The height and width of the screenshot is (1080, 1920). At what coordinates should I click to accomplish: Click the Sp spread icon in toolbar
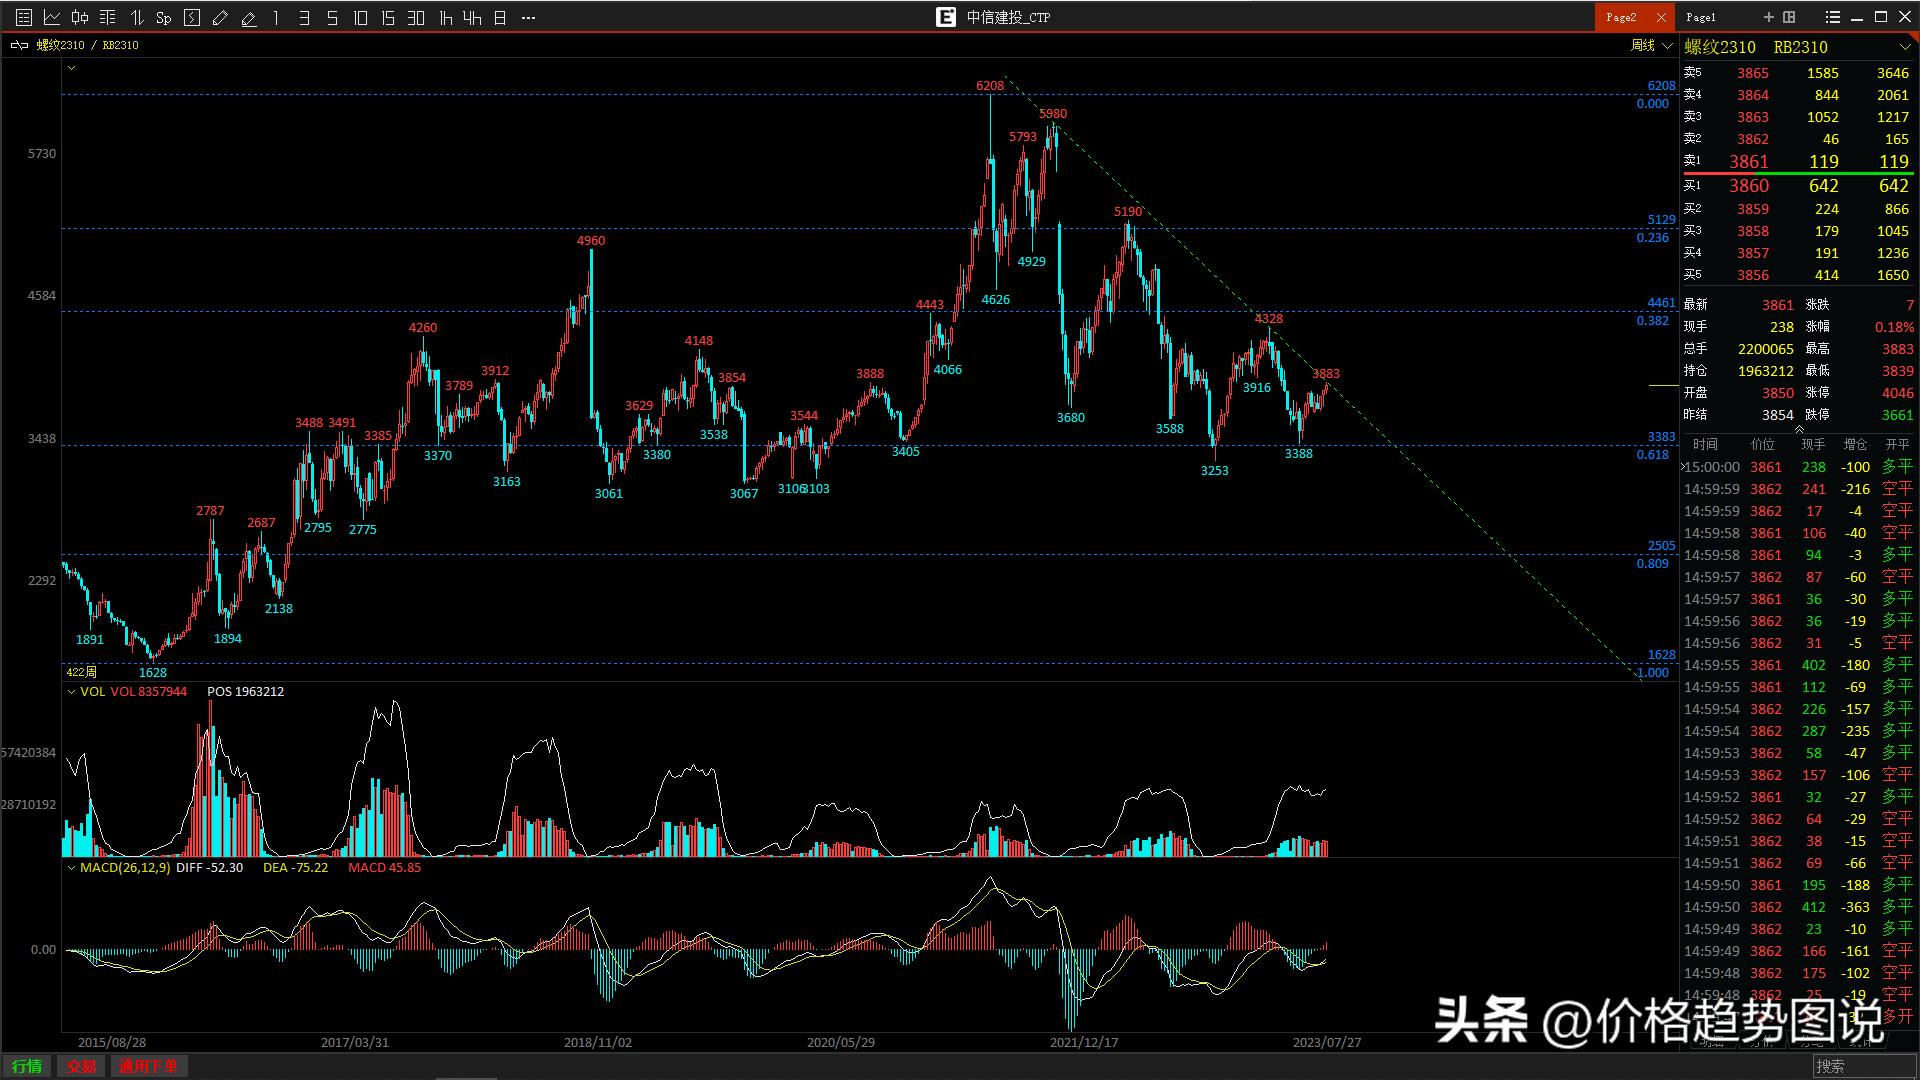(164, 17)
